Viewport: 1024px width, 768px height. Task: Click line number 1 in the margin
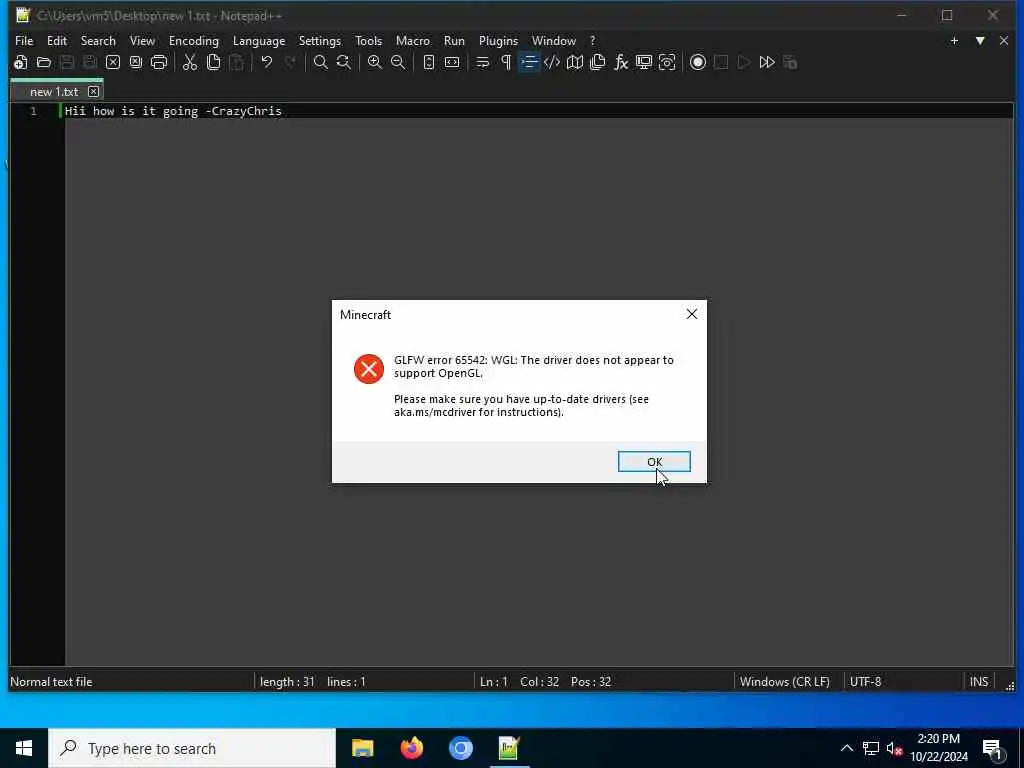(x=33, y=111)
